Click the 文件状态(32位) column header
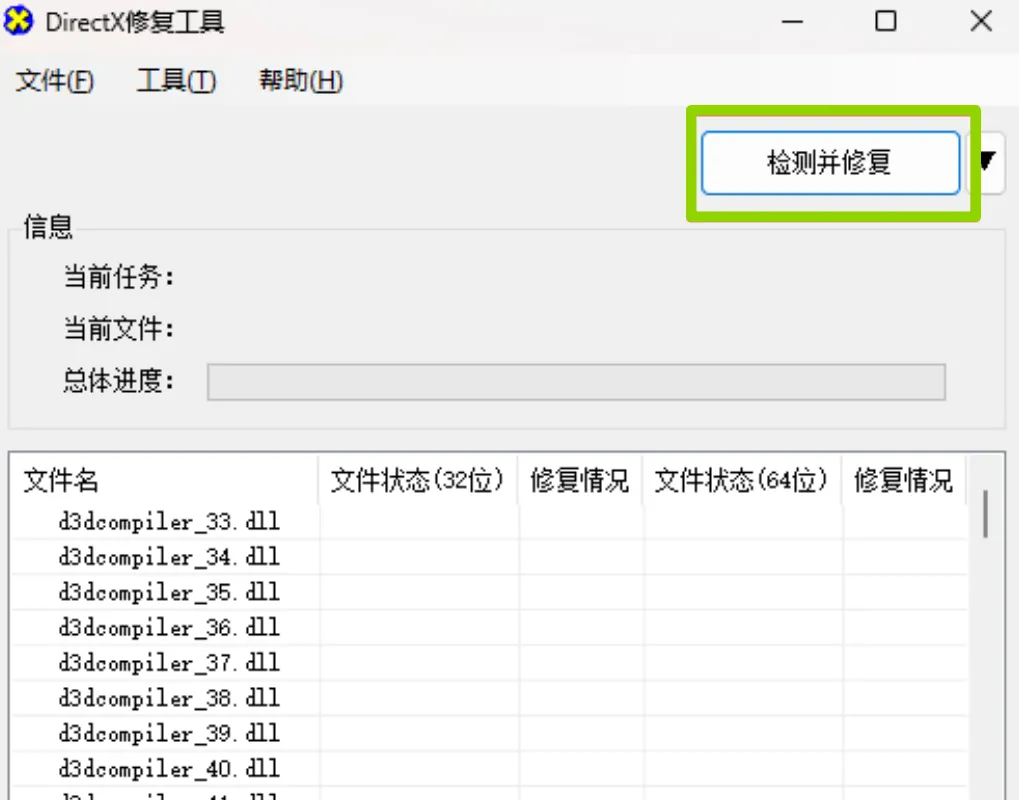 (x=418, y=481)
